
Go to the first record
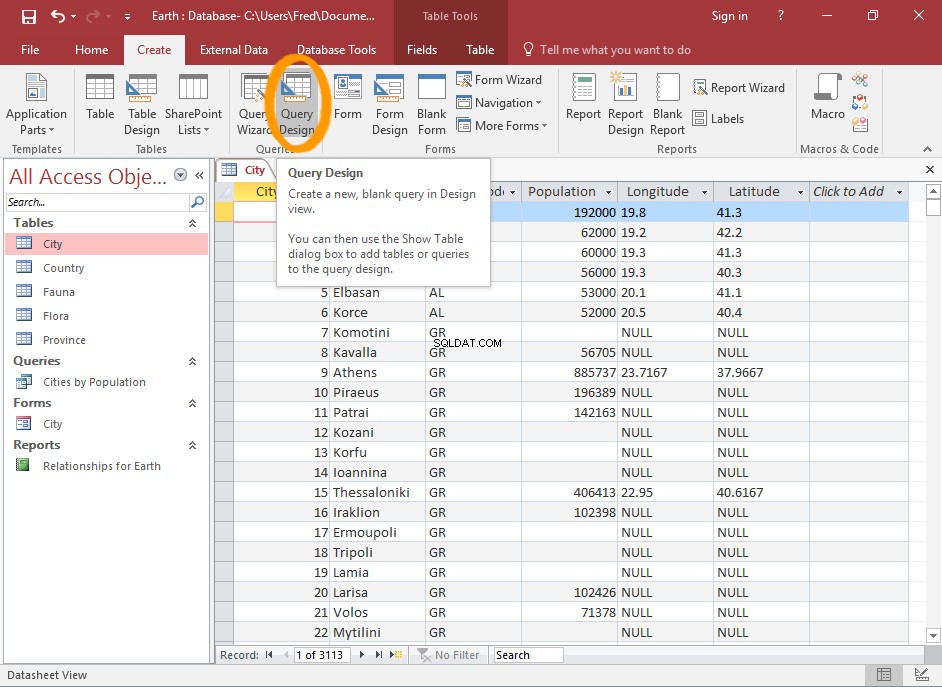click(x=269, y=655)
